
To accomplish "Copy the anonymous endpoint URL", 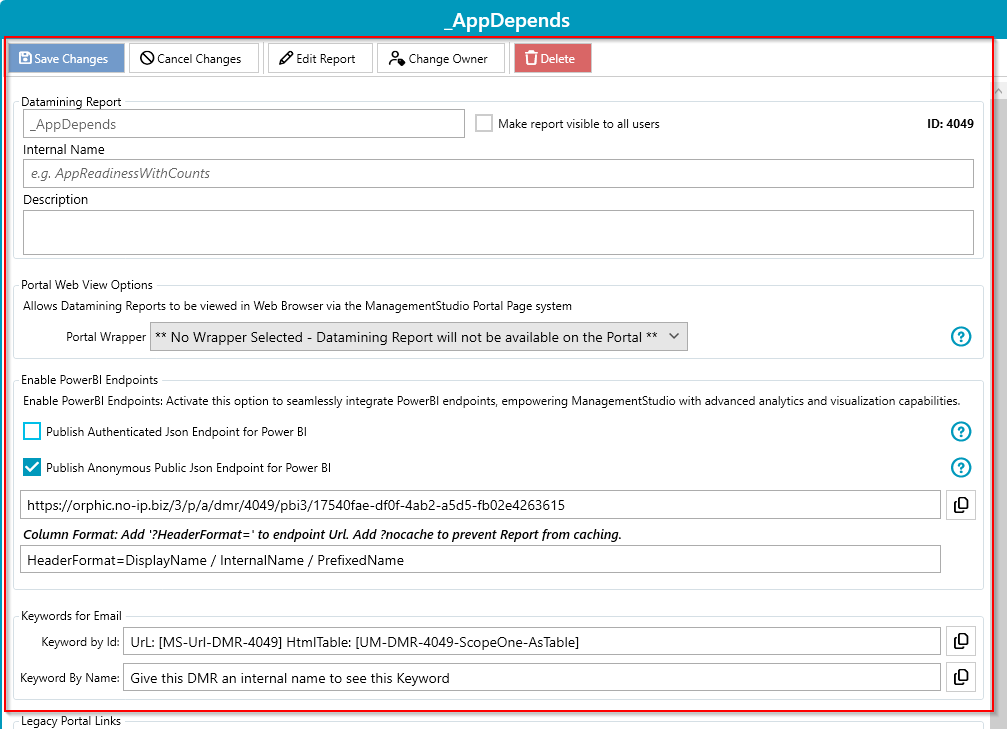I will click(x=961, y=505).
